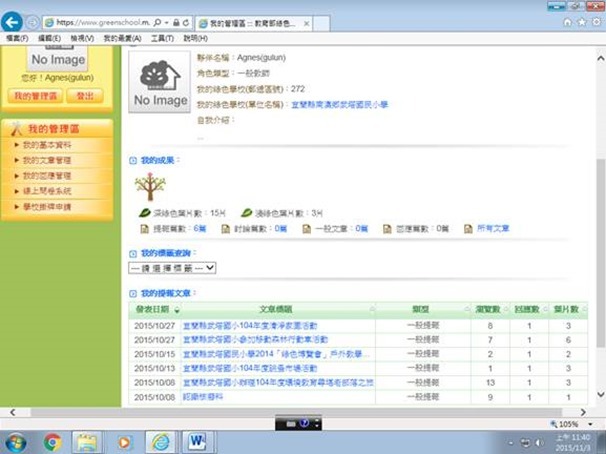Click the tree achievement icon
606x454 pixels.
[150, 187]
